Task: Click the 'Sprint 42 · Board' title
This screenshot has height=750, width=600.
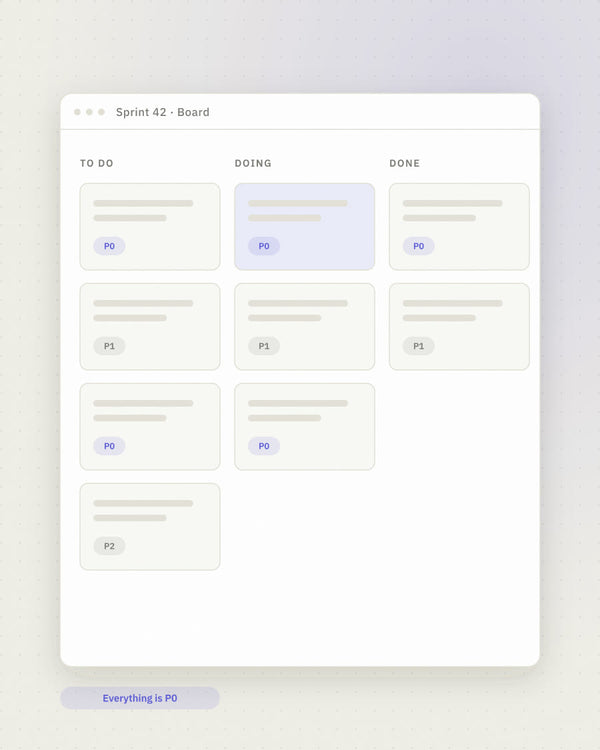Action: (x=163, y=112)
